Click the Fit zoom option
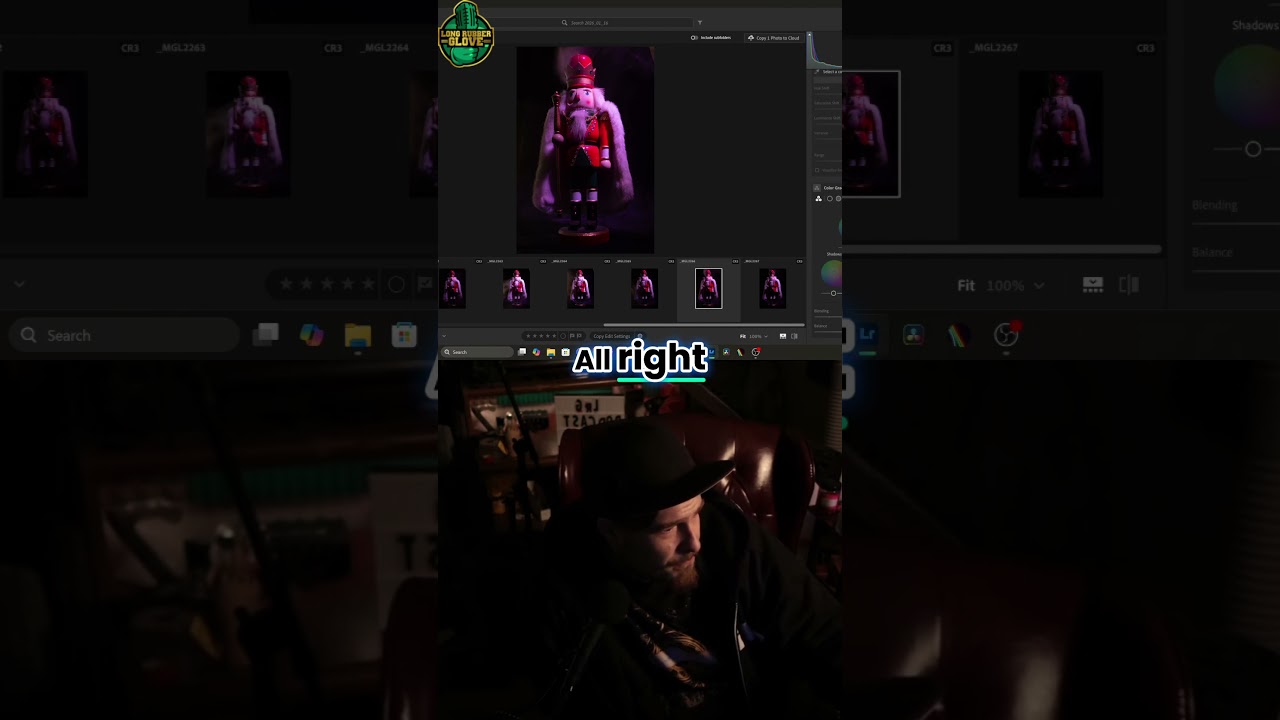This screenshot has height=720, width=1280. coord(743,336)
